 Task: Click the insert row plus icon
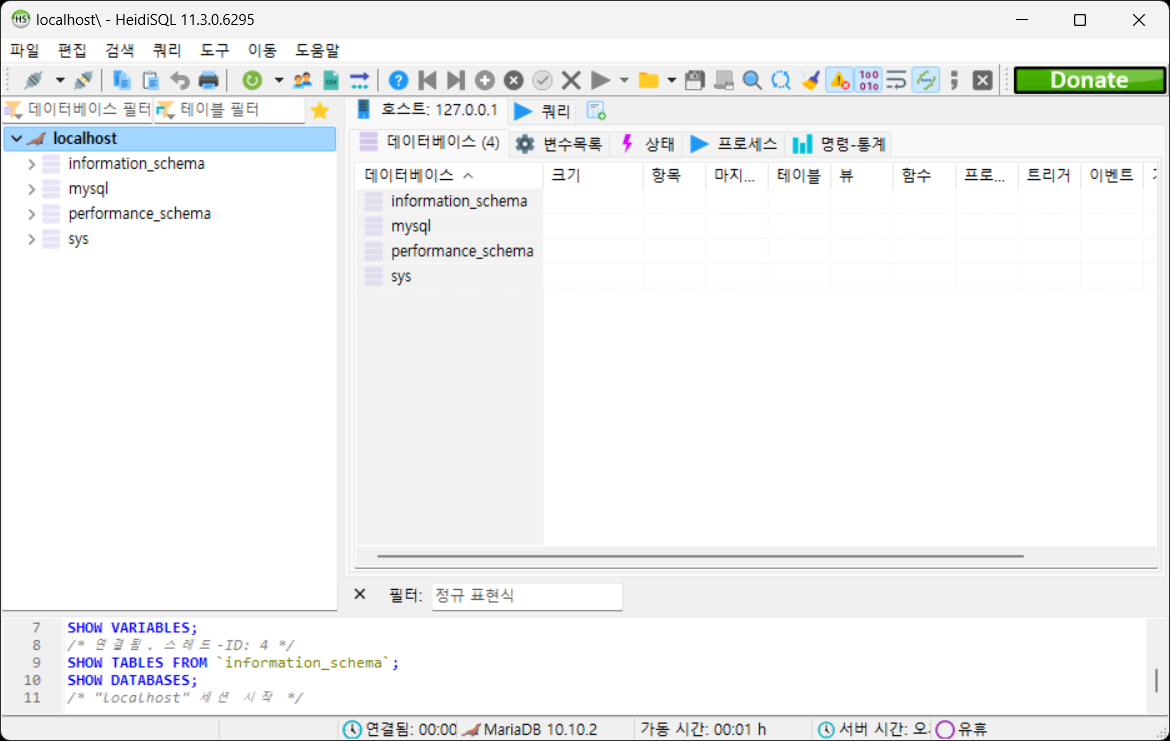point(485,80)
